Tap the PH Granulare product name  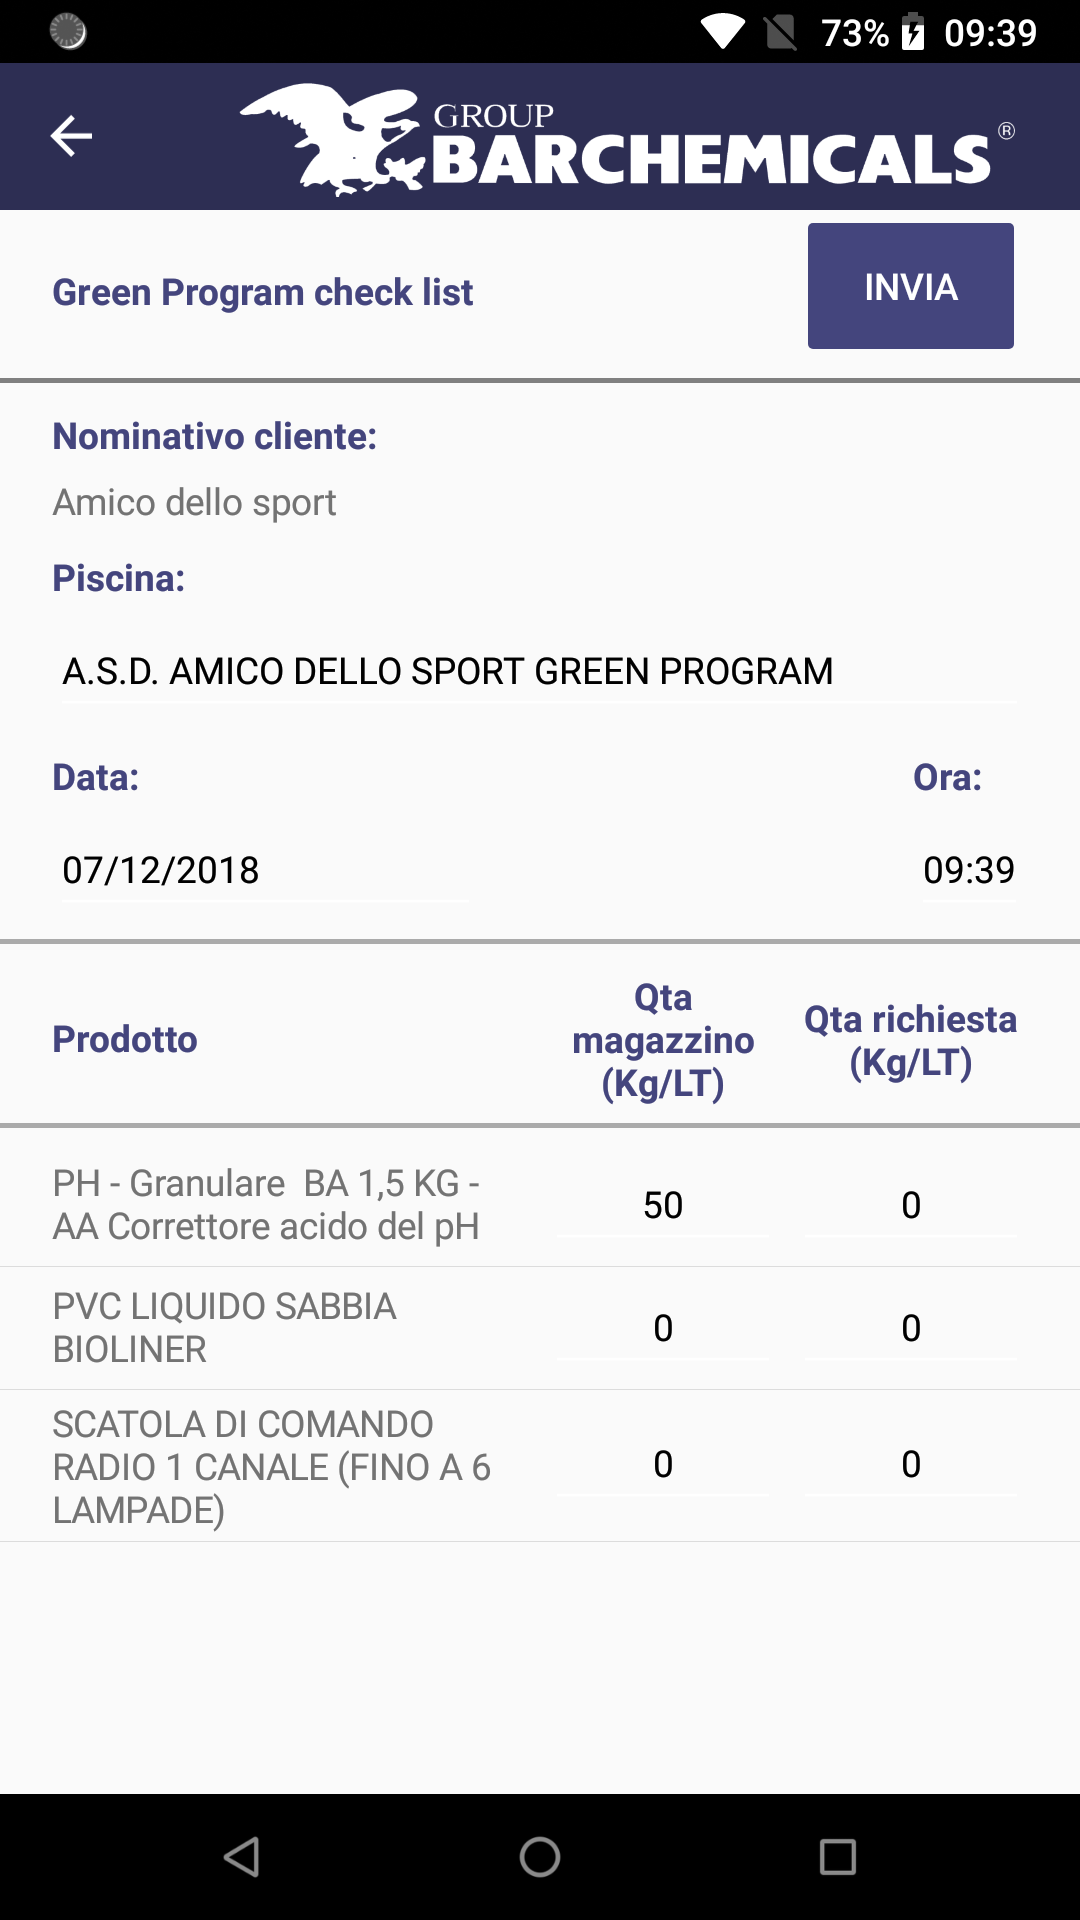[x=266, y=1204]
